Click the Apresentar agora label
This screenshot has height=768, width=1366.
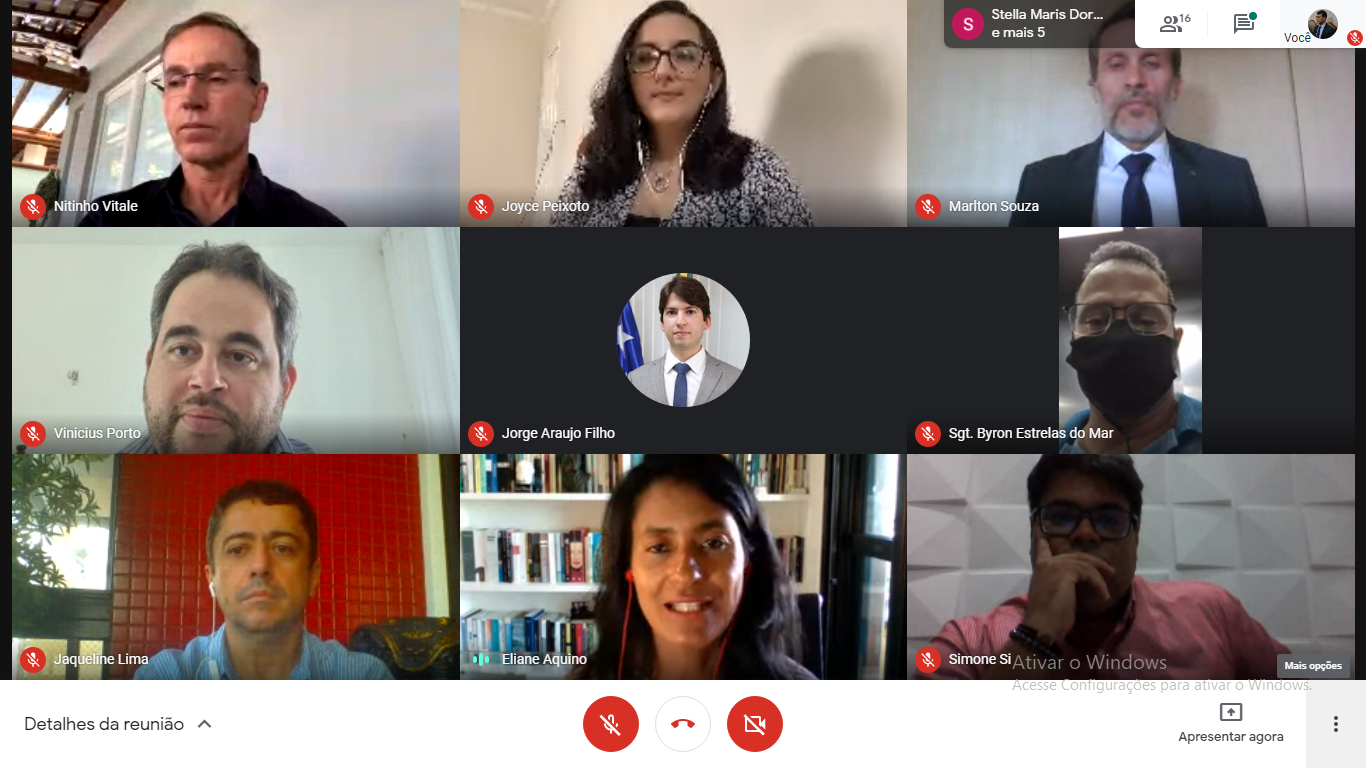click(x=1231, y=737)
